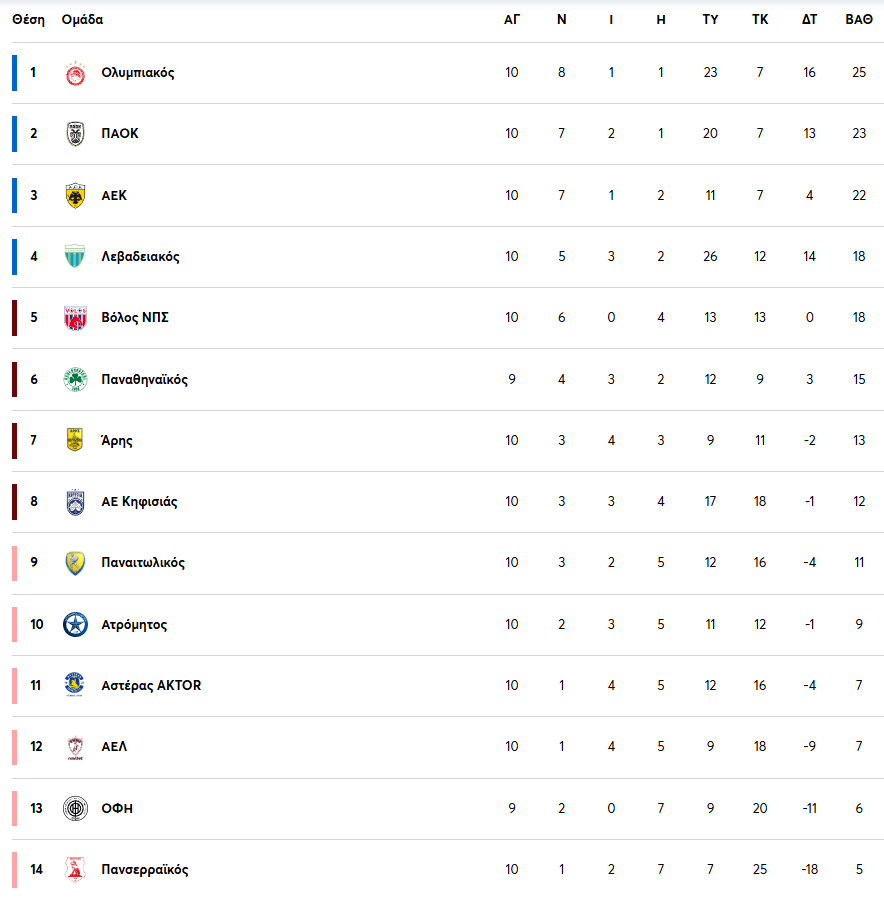The width and height of the screenshot is (884, 899).
Task: Open the Πανσερραϊκός team name link
Action: 144,870
